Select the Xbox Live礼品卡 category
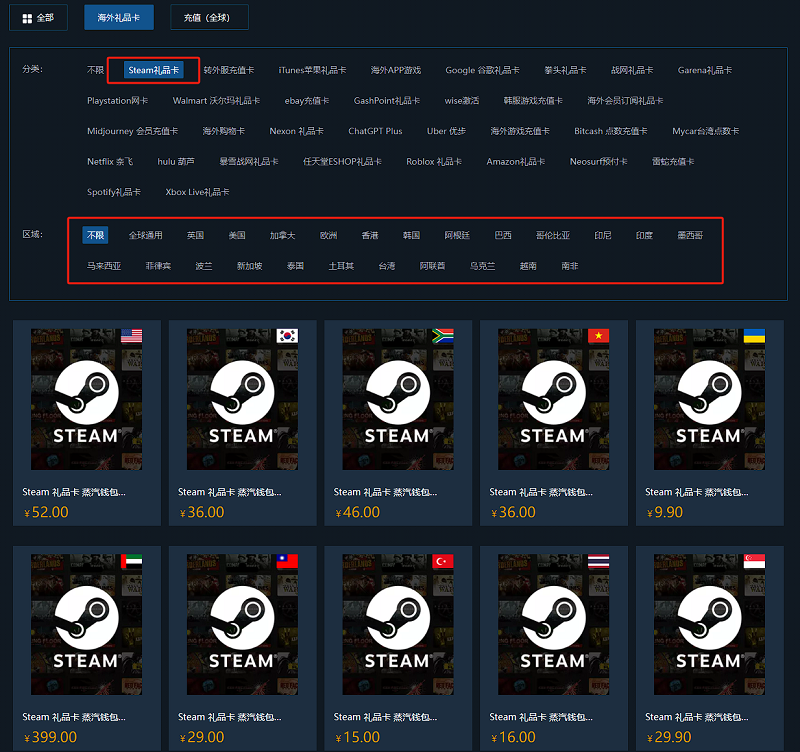The image size is (800, 752). pyautogui.click(x=197, y=192)
